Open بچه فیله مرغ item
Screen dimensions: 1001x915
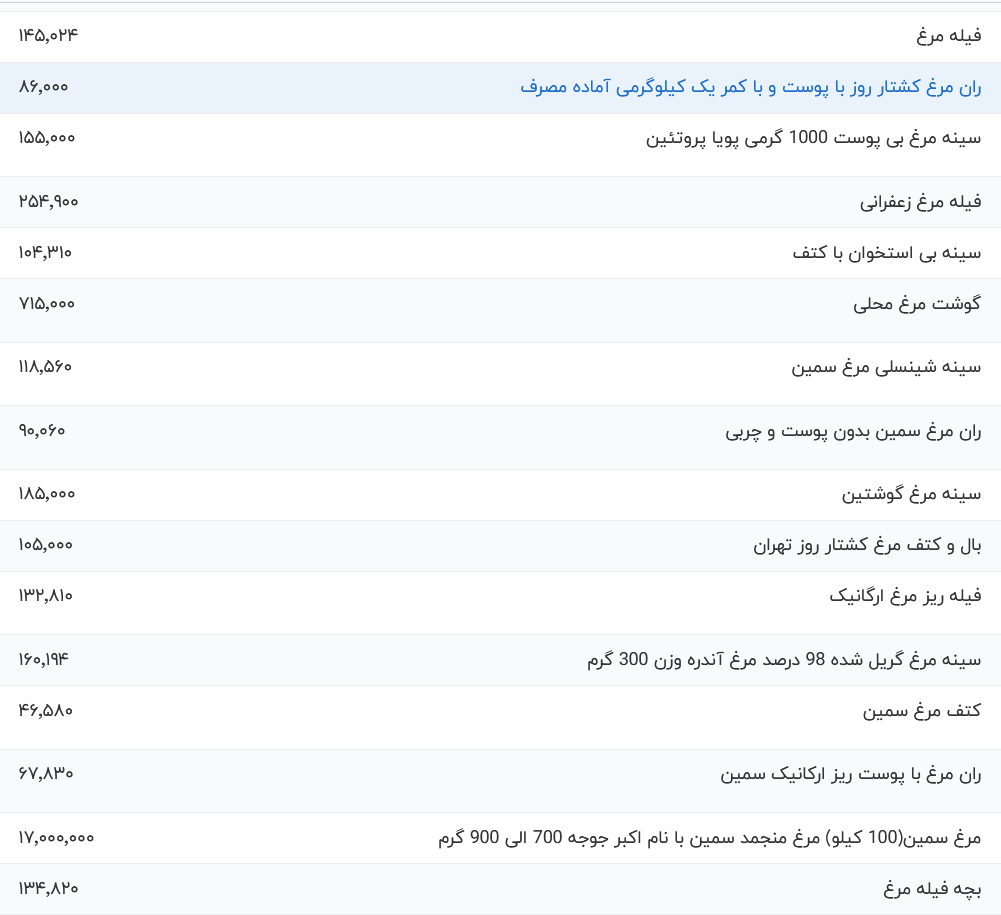(932, 889)
